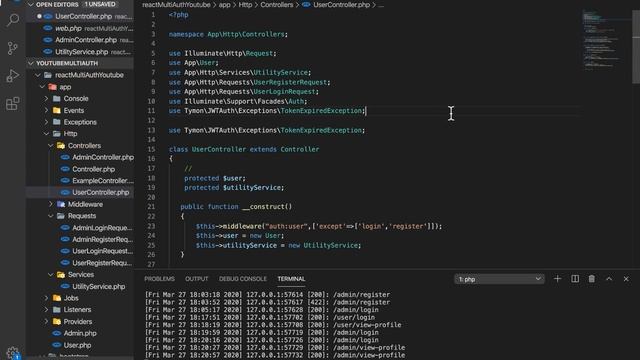
Task: Click 'Http' breadcrumb segment
Action: point(245,5)
